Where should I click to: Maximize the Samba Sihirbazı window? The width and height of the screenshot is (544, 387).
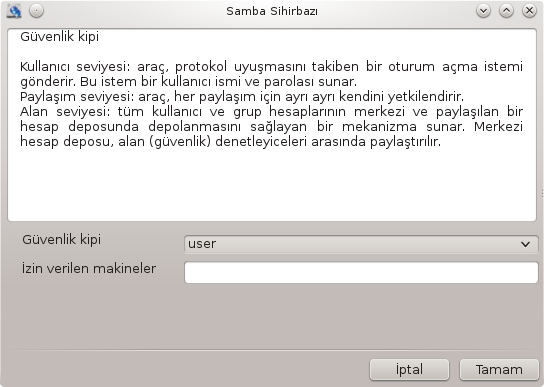point(506,11)
